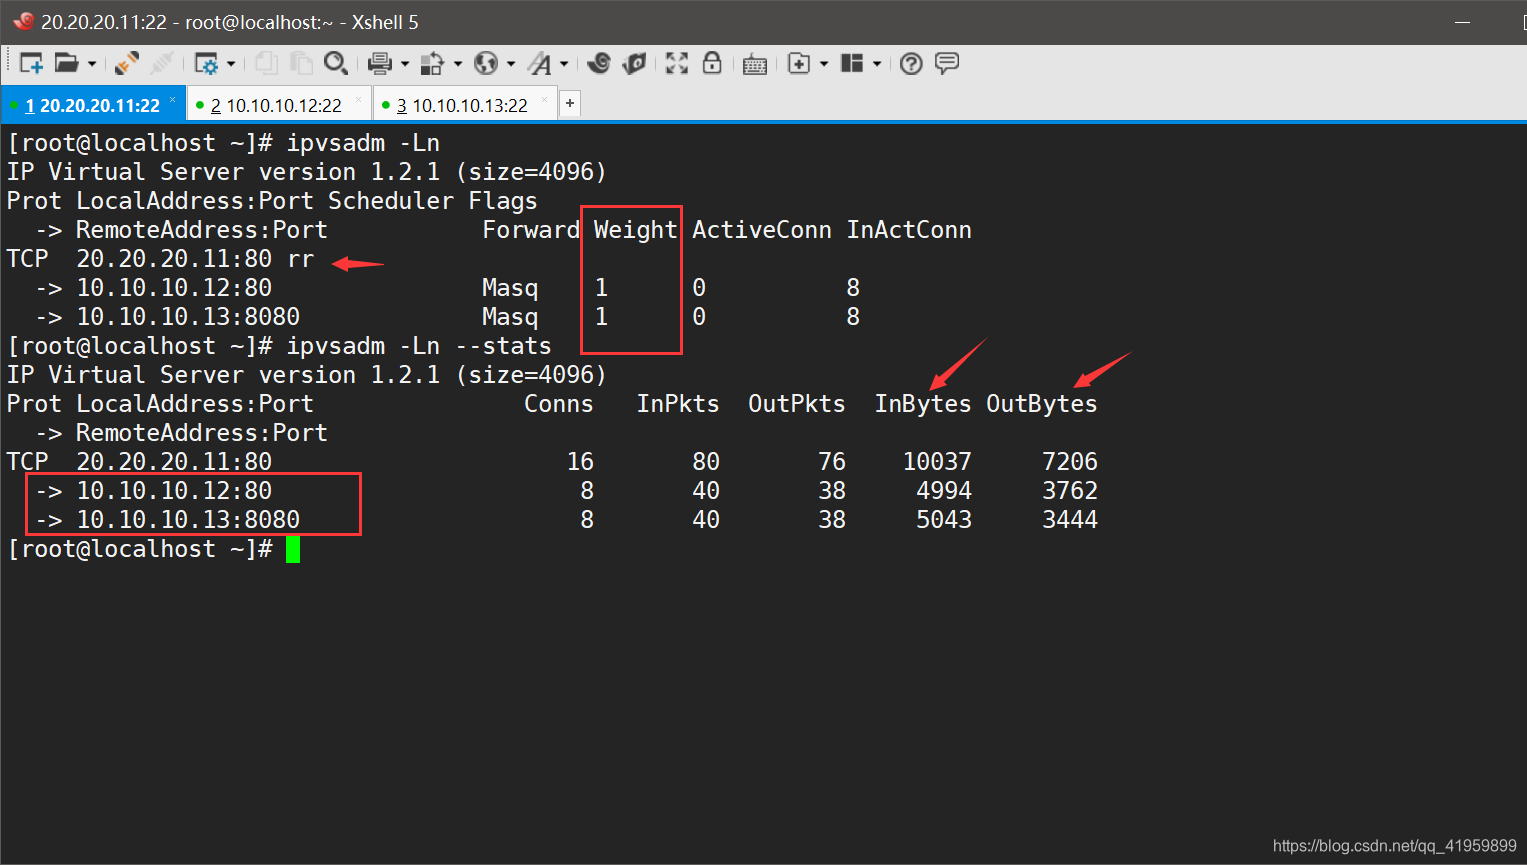Viewport: 1527px width, 865px height.
Task: Click the 'Conns' column header
Action: (x=559, y=404)
